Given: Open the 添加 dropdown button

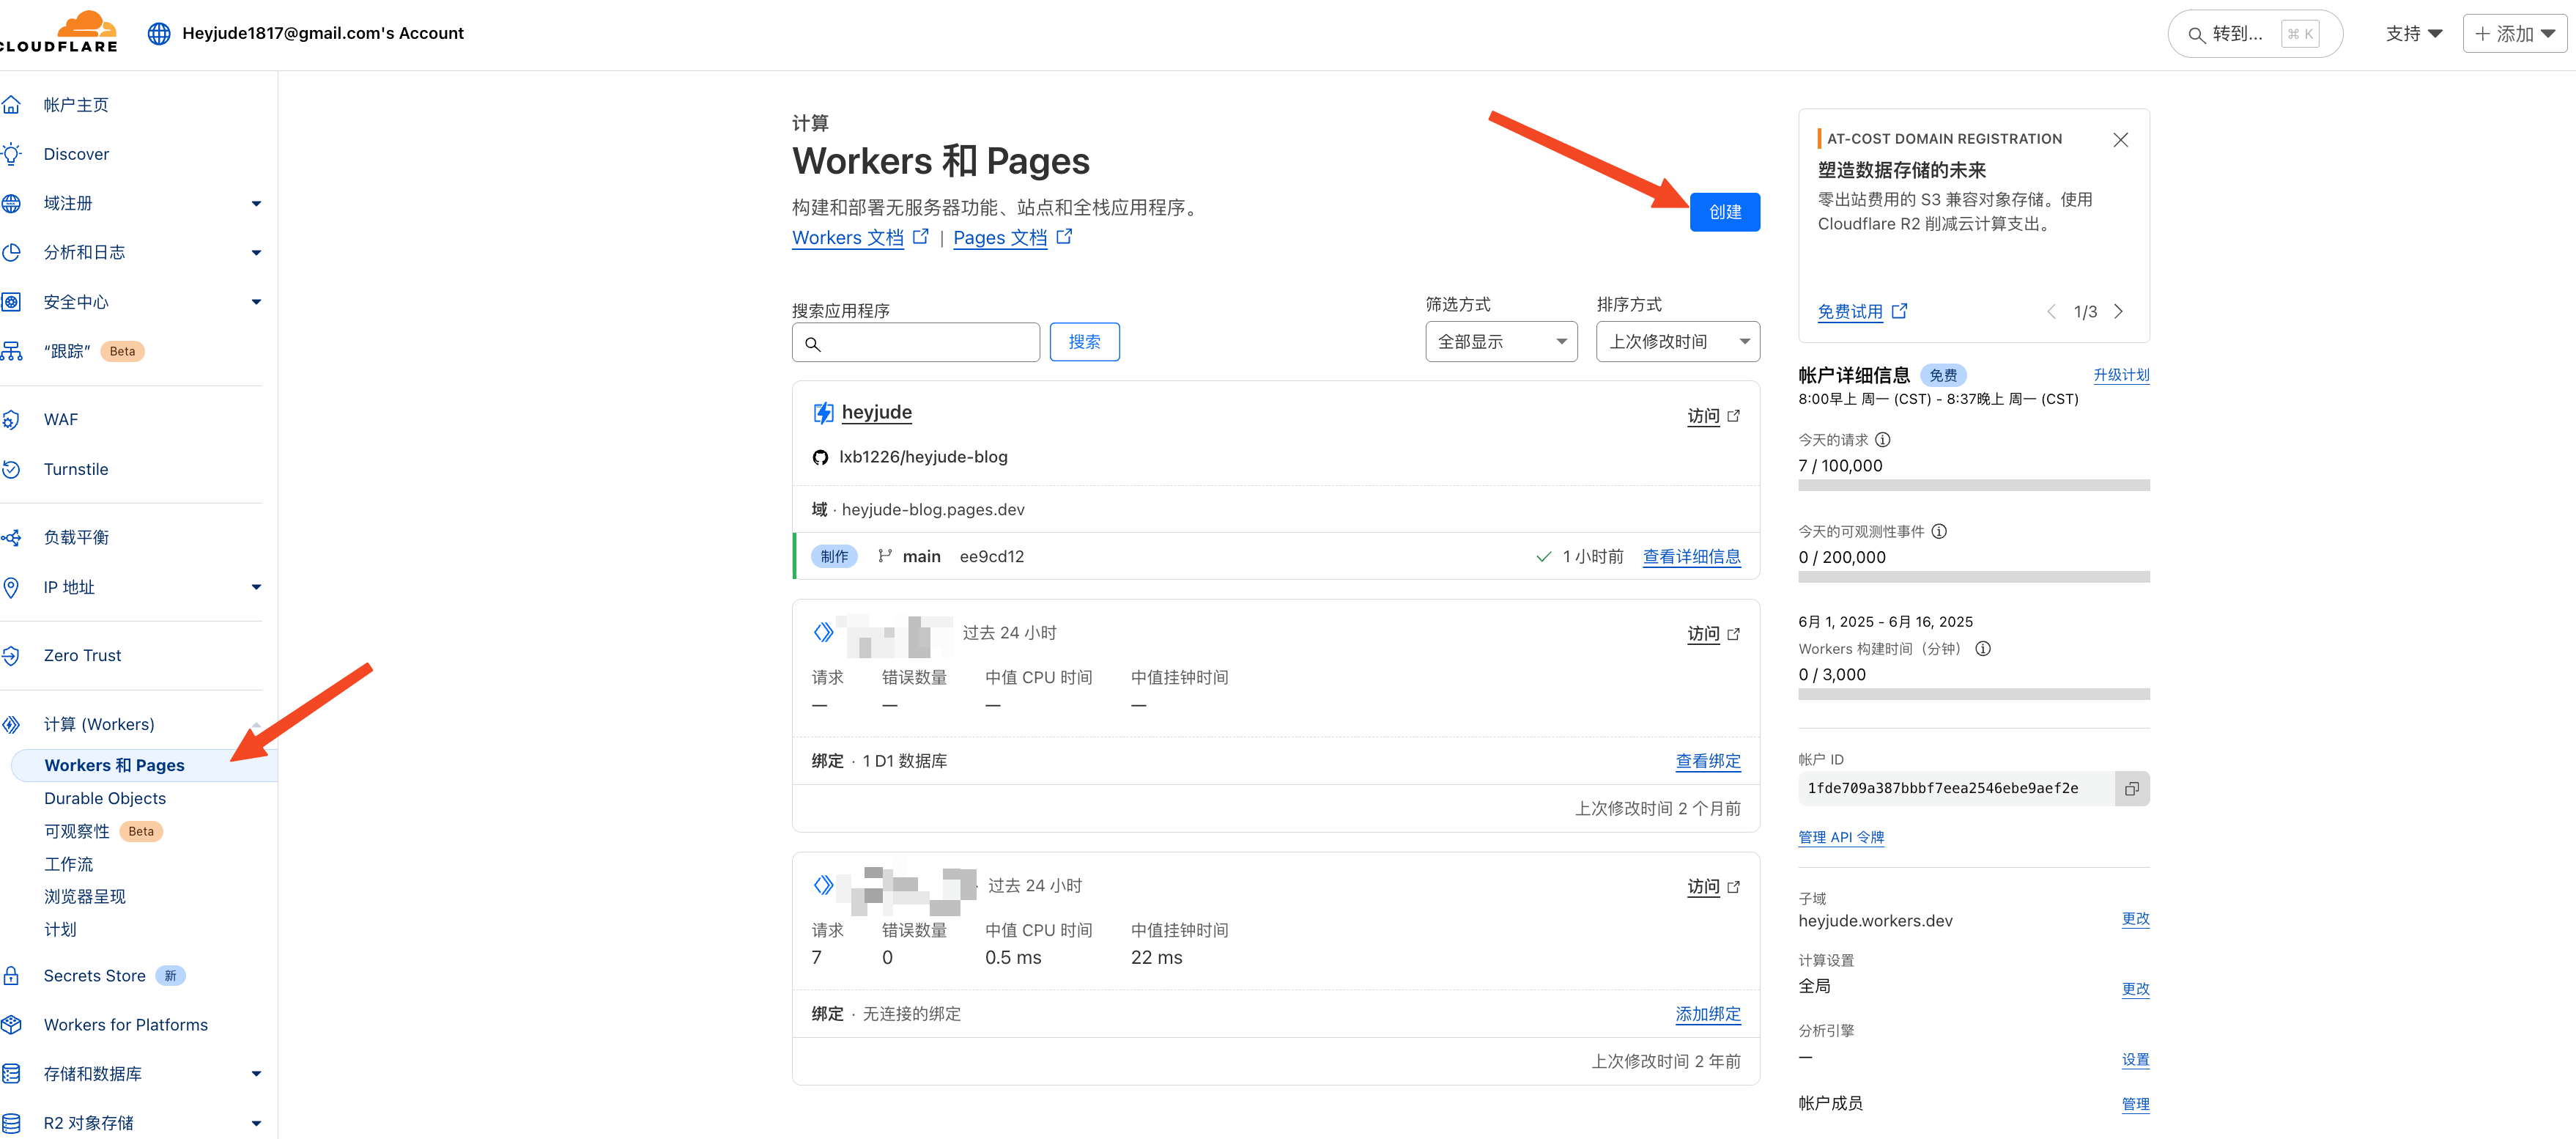Looking at the screenshot, I should [x=2515, y=34].
